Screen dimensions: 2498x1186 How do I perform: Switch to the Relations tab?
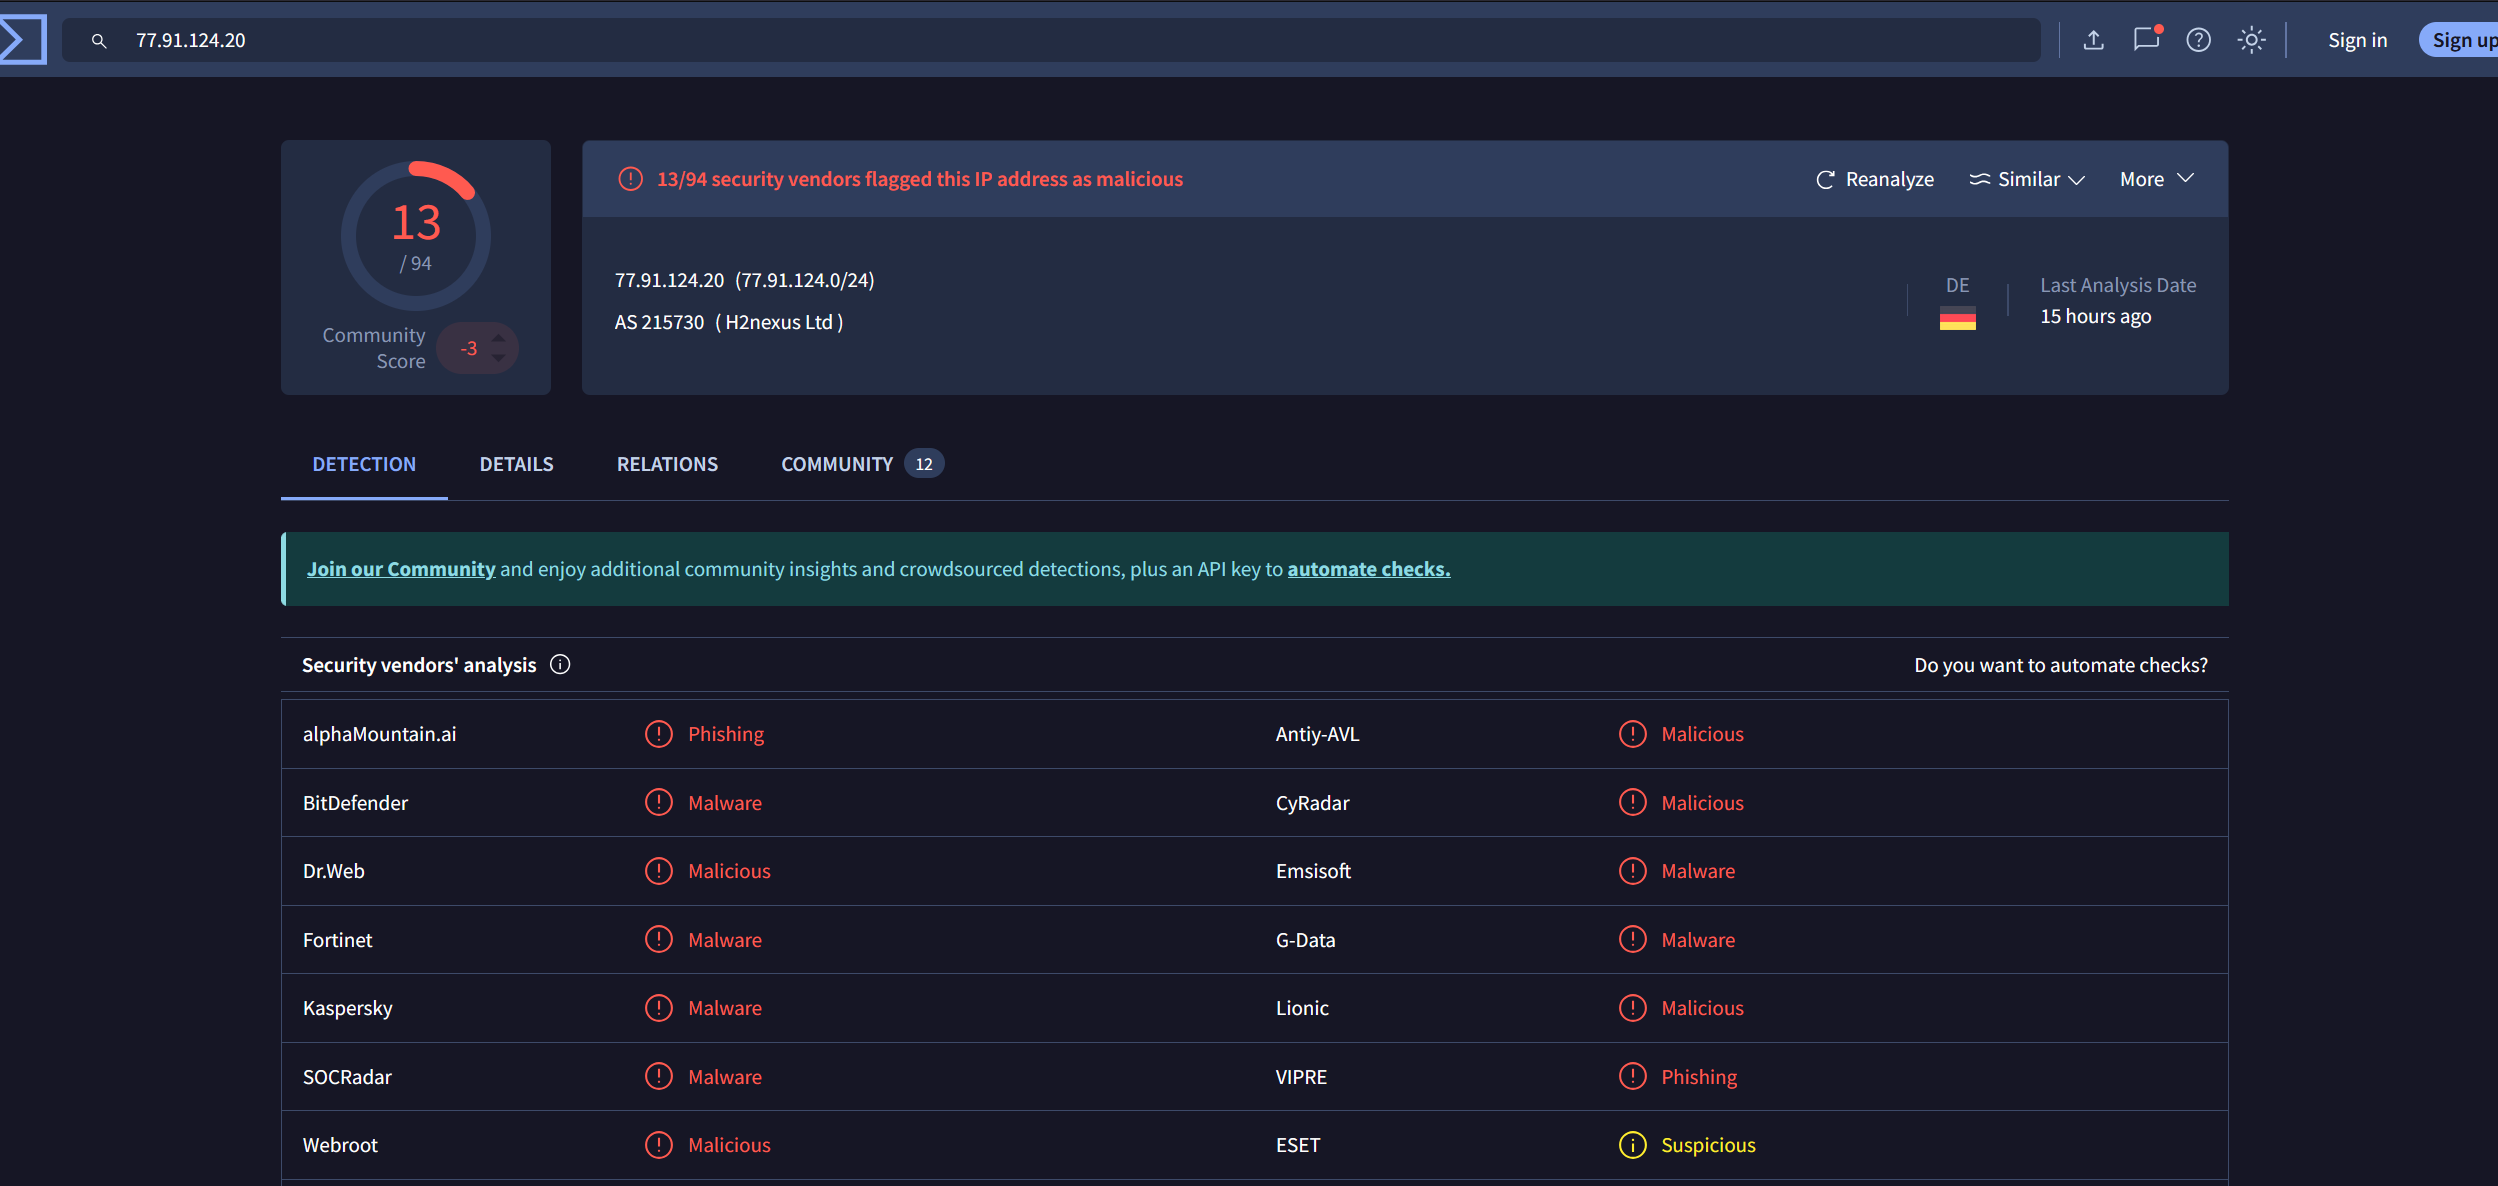point(666,463)
